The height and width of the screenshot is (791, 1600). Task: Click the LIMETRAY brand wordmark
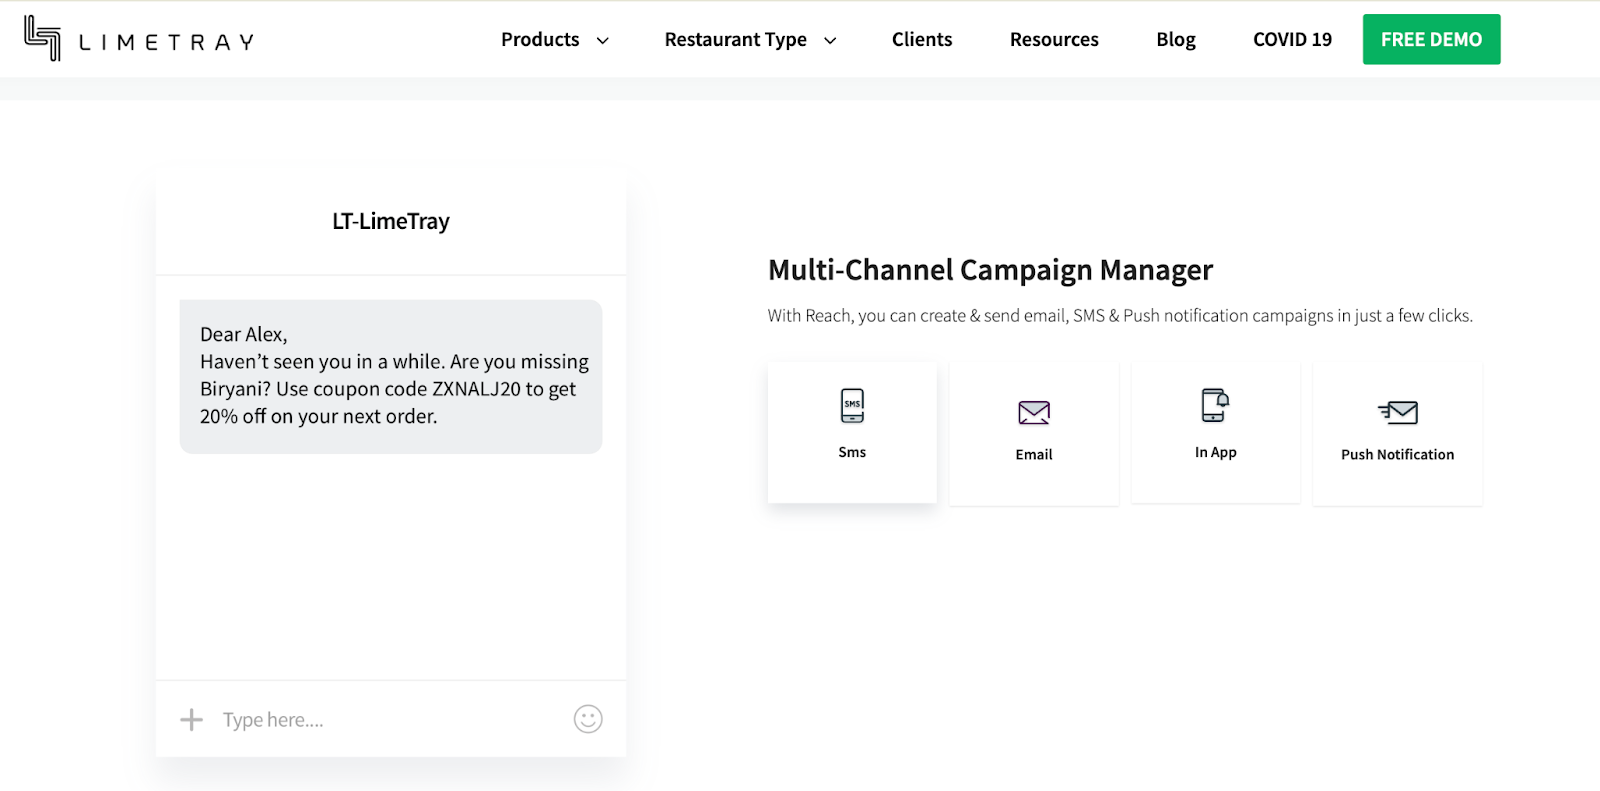coord(166,42)
